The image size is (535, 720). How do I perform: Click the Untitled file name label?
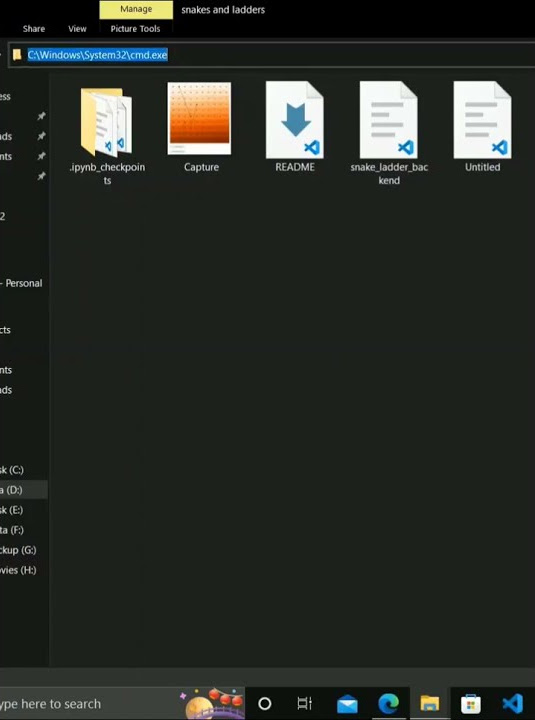pos(482,167)
